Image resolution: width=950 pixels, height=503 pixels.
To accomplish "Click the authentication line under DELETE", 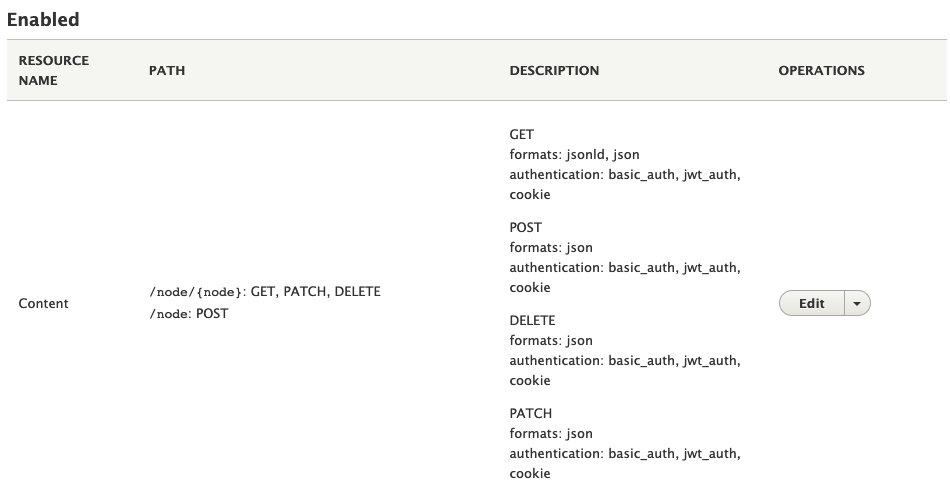I will tap(625, 361).
